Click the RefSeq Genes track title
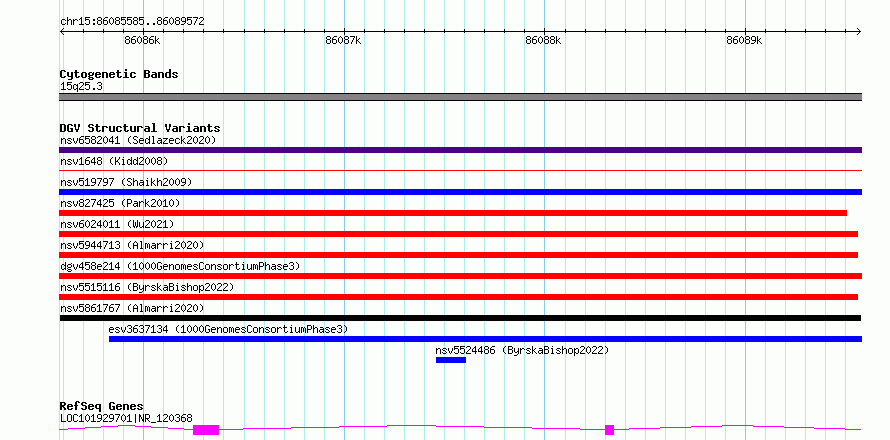The width and height of the screenshot is (890, 440). [x=102, y=407]
